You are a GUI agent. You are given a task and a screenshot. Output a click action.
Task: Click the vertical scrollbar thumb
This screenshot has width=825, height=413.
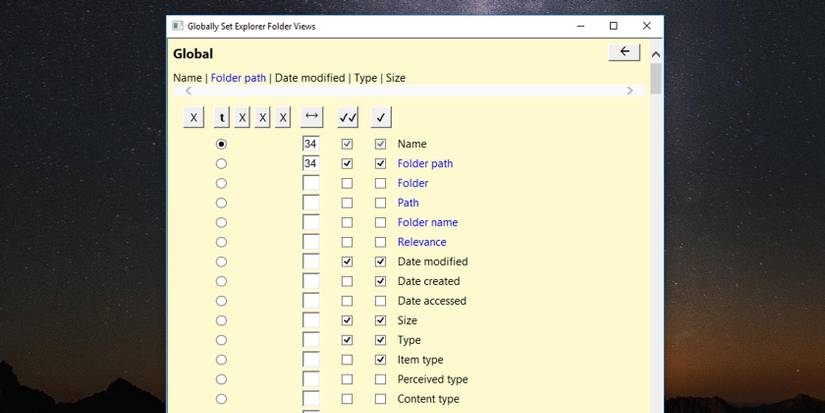(x=656, y=79)
